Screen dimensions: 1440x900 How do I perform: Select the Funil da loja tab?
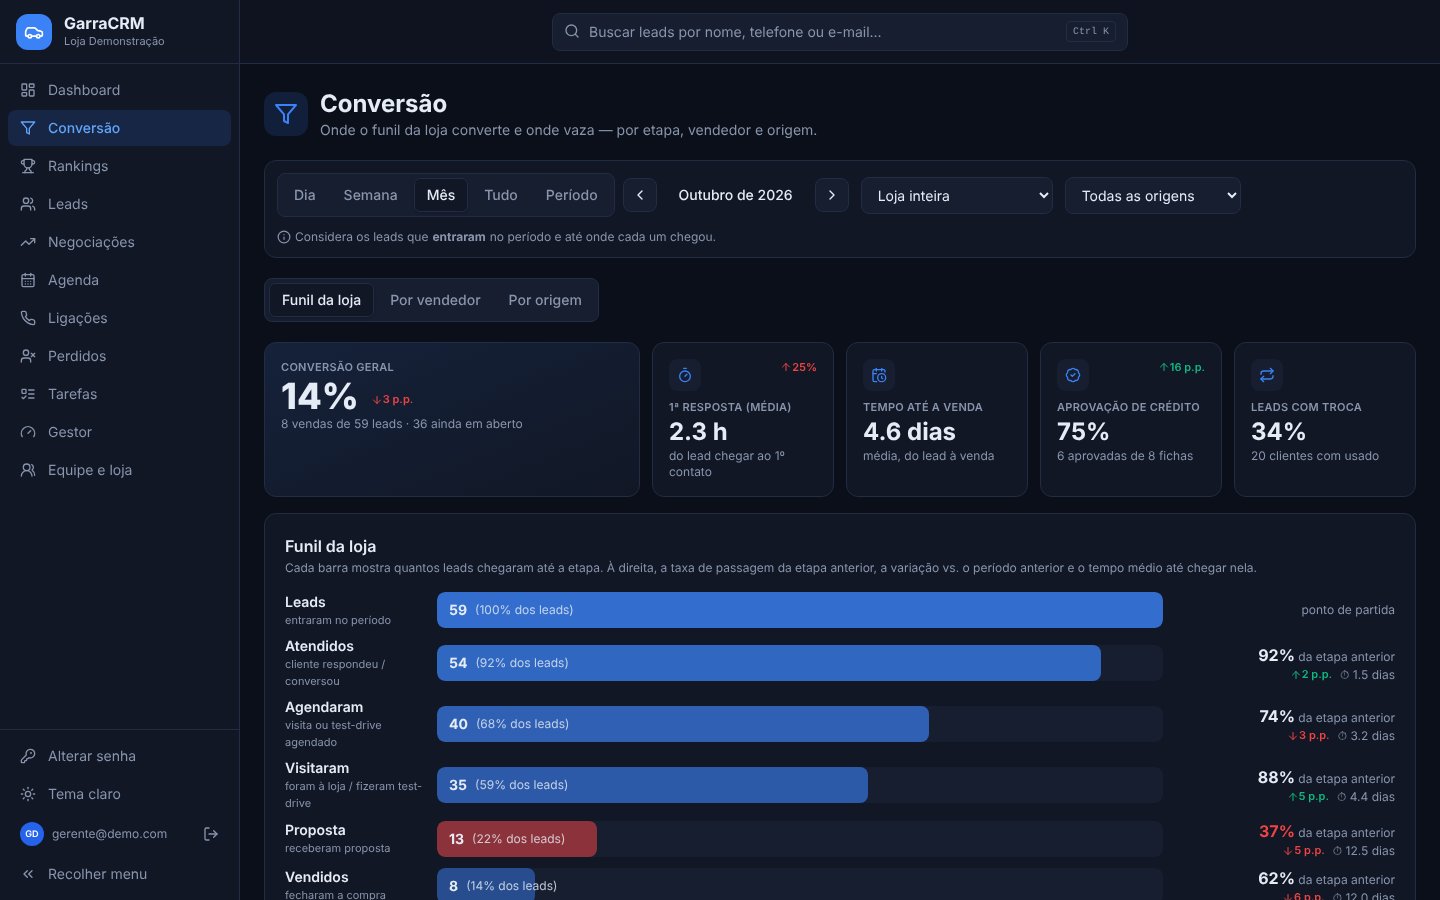click(x=321, y=300)
